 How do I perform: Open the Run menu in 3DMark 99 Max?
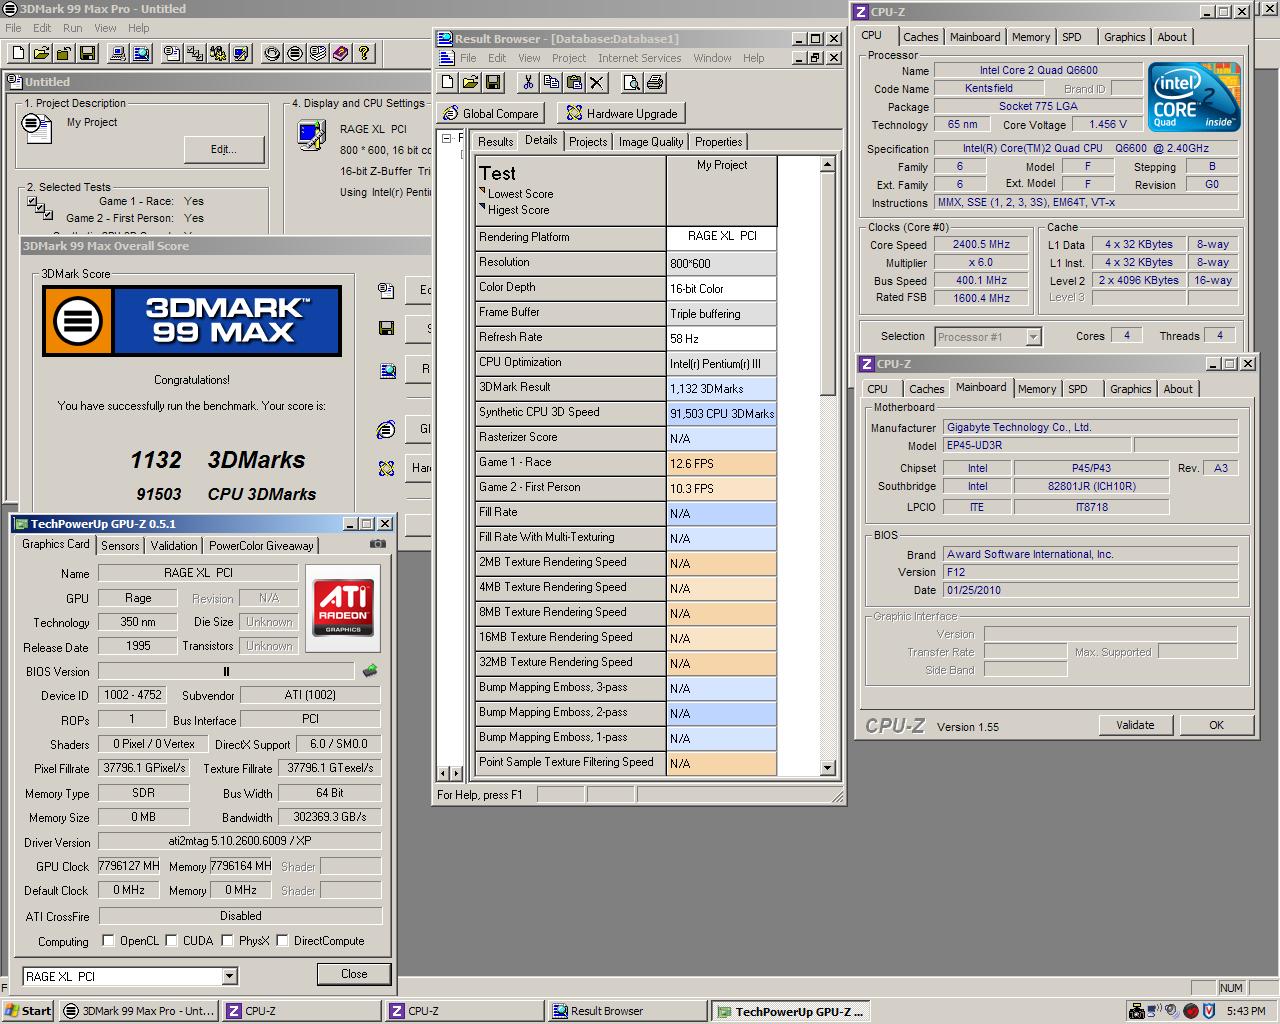click(73, 28)
